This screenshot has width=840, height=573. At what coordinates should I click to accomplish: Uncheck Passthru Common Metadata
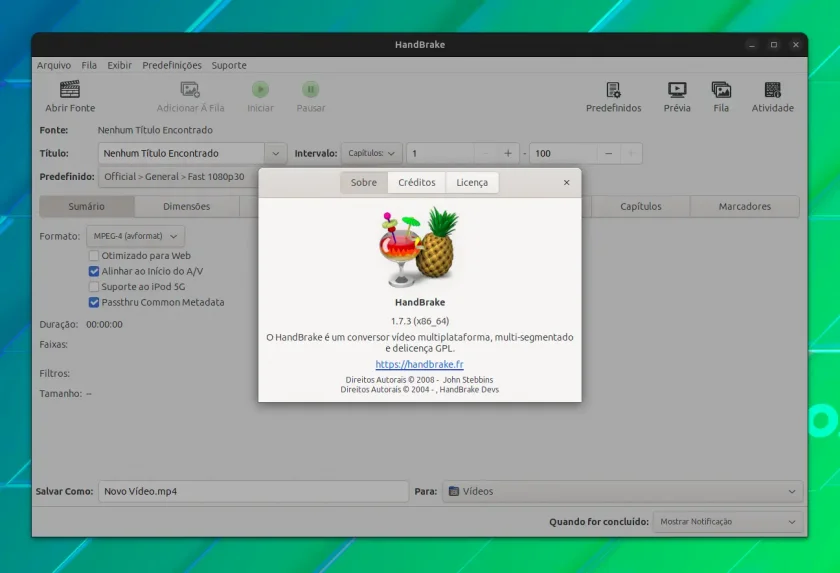[x=94, y=302]
